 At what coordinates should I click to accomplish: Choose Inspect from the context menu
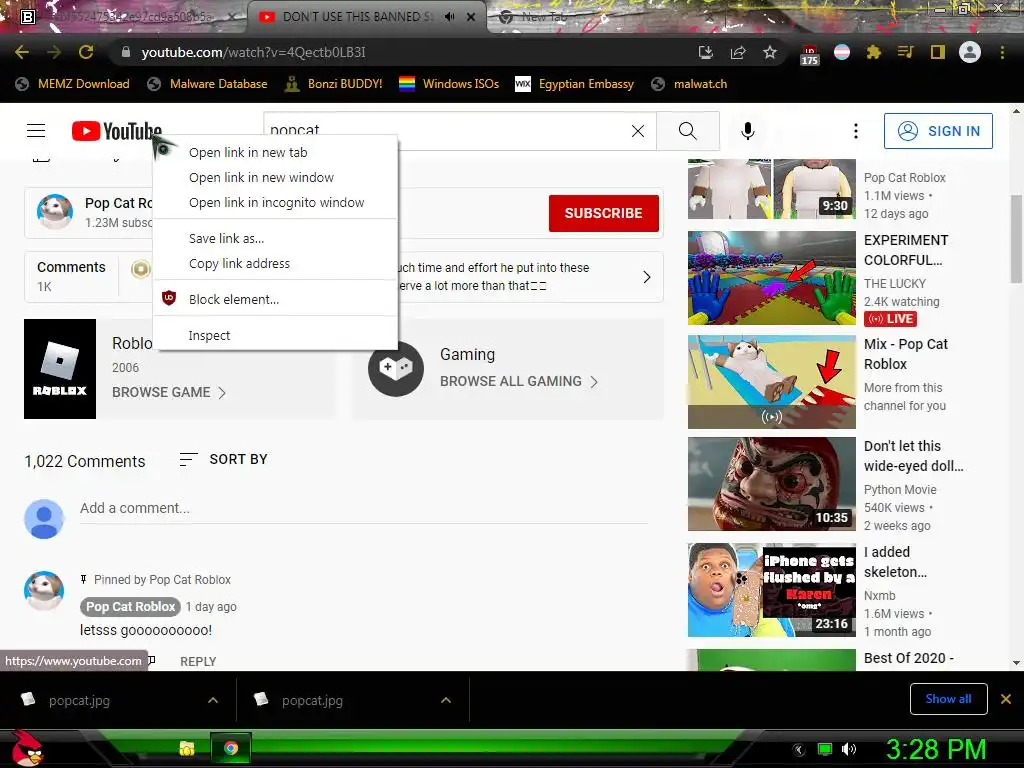(x=275, y=335)
